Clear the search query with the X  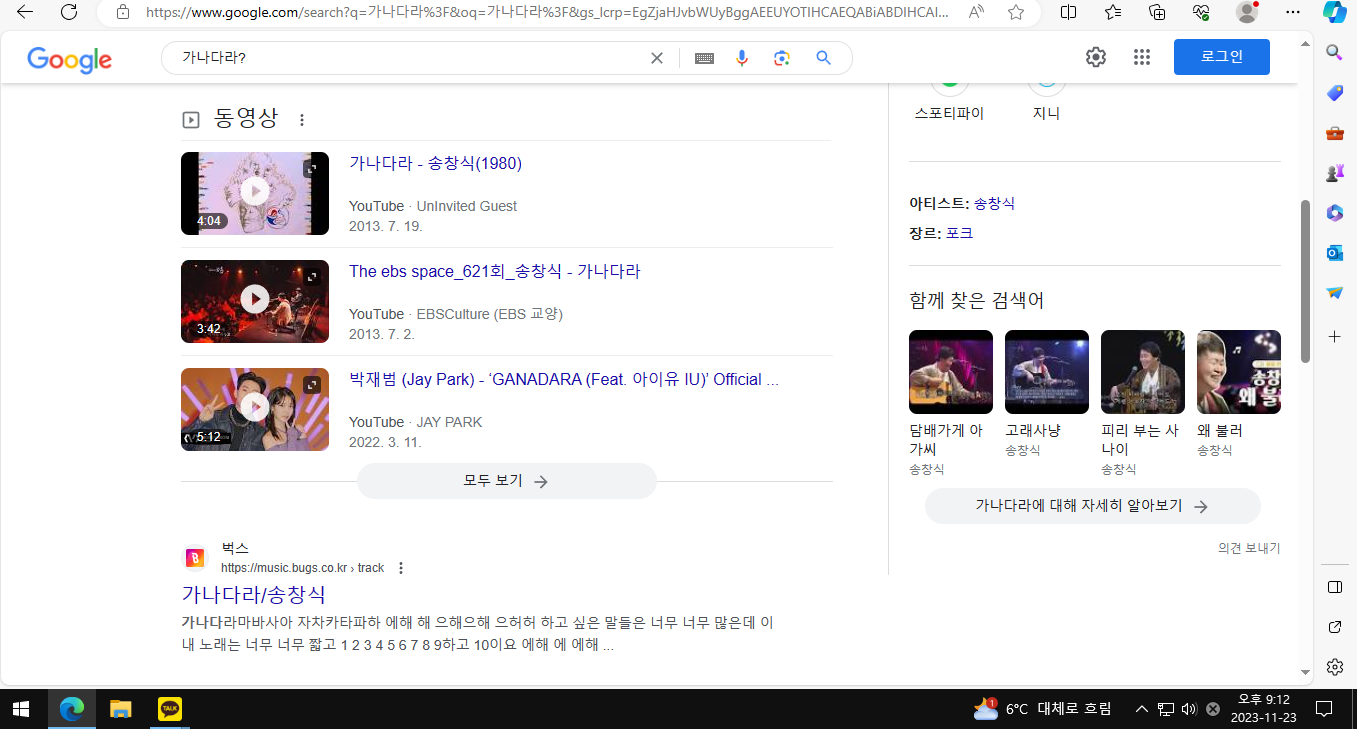pyautogui.click(x=657, y=58)
